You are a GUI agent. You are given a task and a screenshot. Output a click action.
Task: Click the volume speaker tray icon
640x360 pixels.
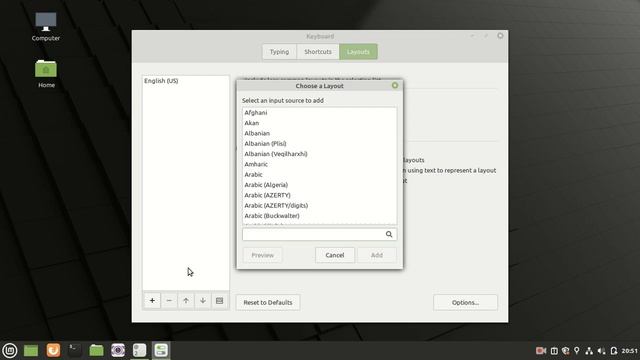601,351
